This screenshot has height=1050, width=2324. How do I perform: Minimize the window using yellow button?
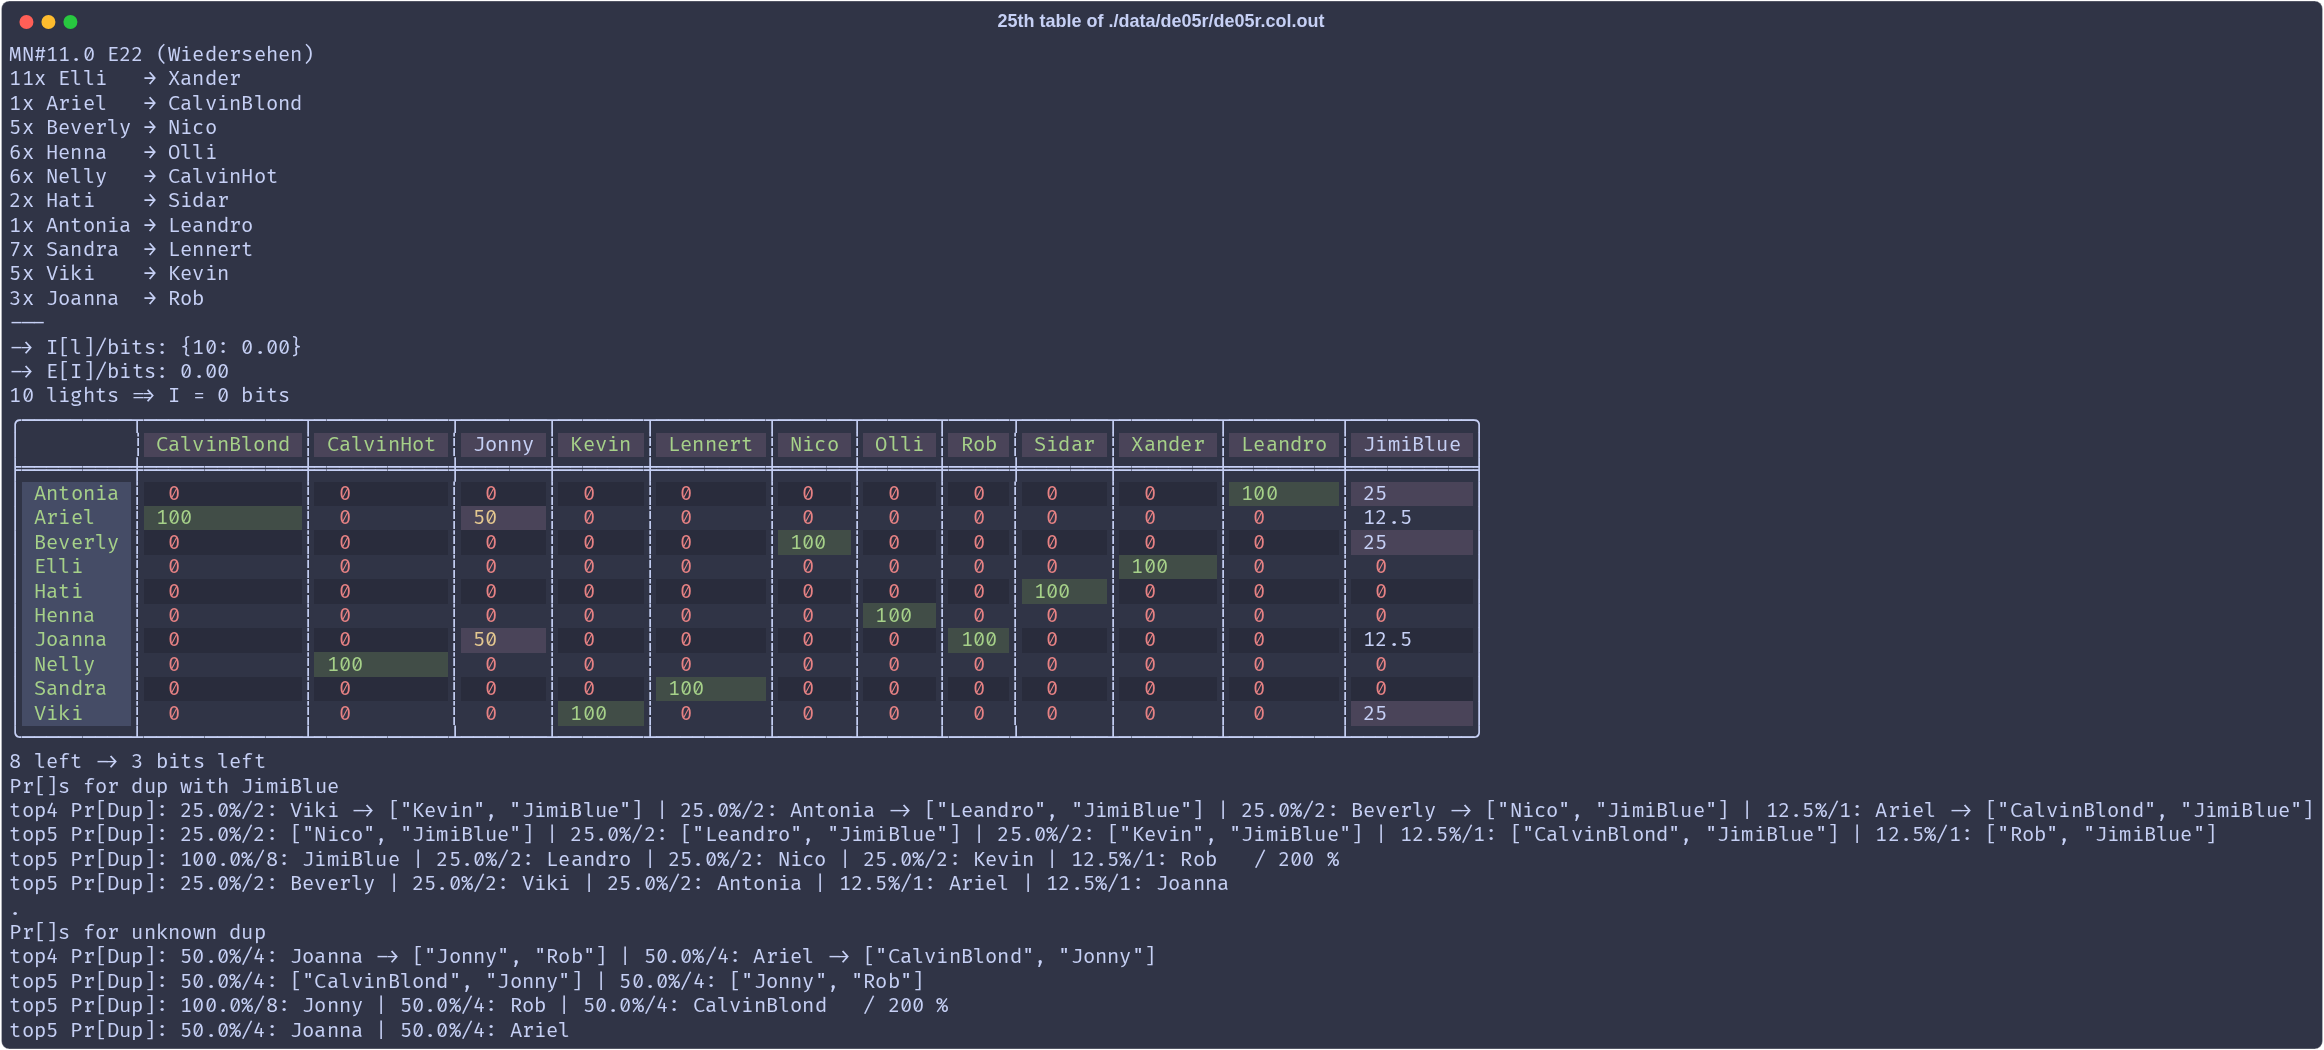48,22
